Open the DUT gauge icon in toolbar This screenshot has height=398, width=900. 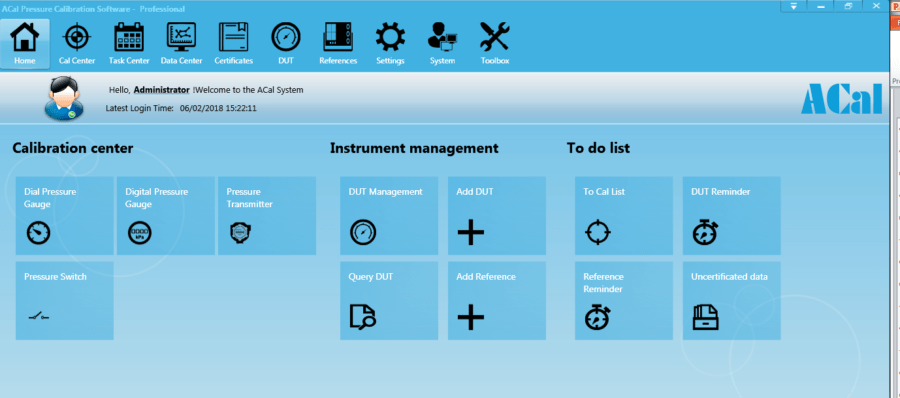286,44
